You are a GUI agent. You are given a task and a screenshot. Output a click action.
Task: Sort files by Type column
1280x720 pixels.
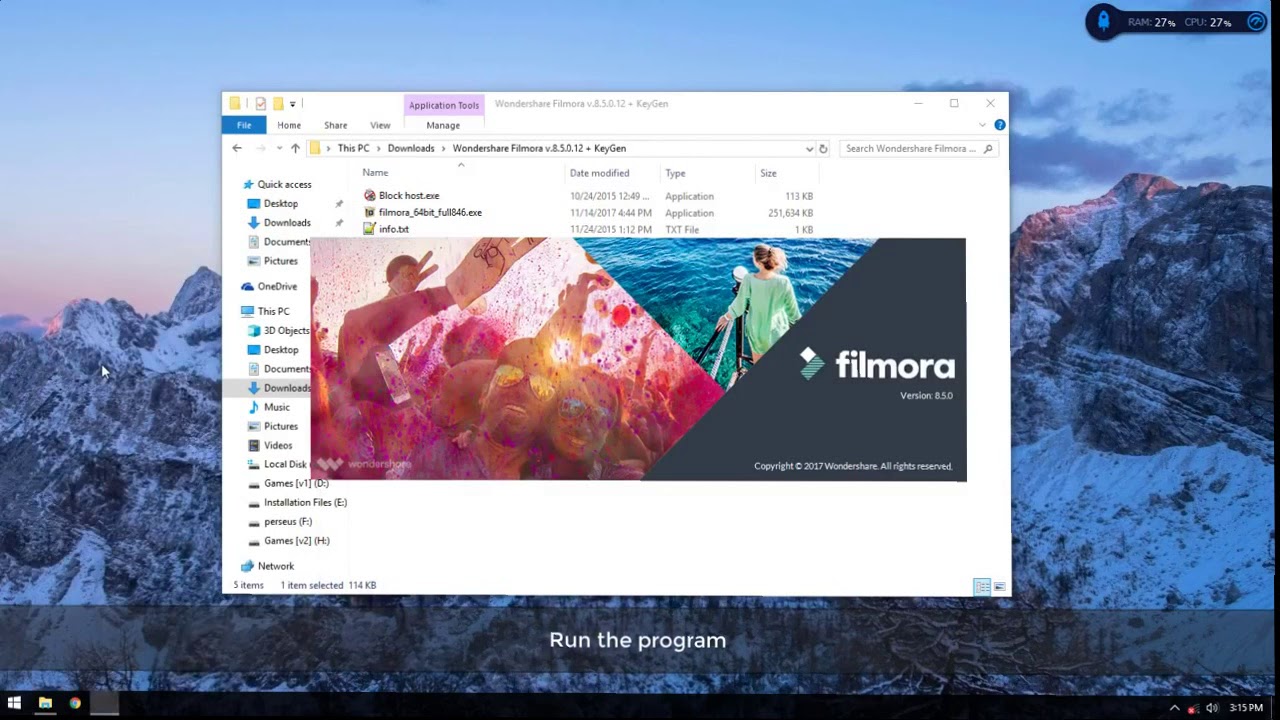[675, 173]
